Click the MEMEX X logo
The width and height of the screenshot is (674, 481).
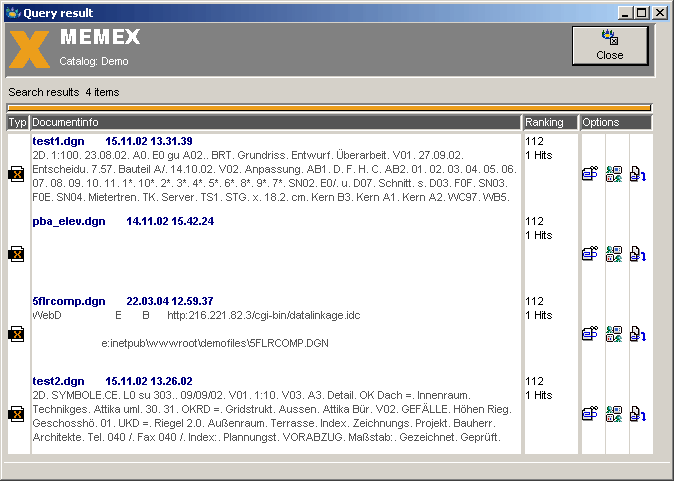click(x=29, y=48)
